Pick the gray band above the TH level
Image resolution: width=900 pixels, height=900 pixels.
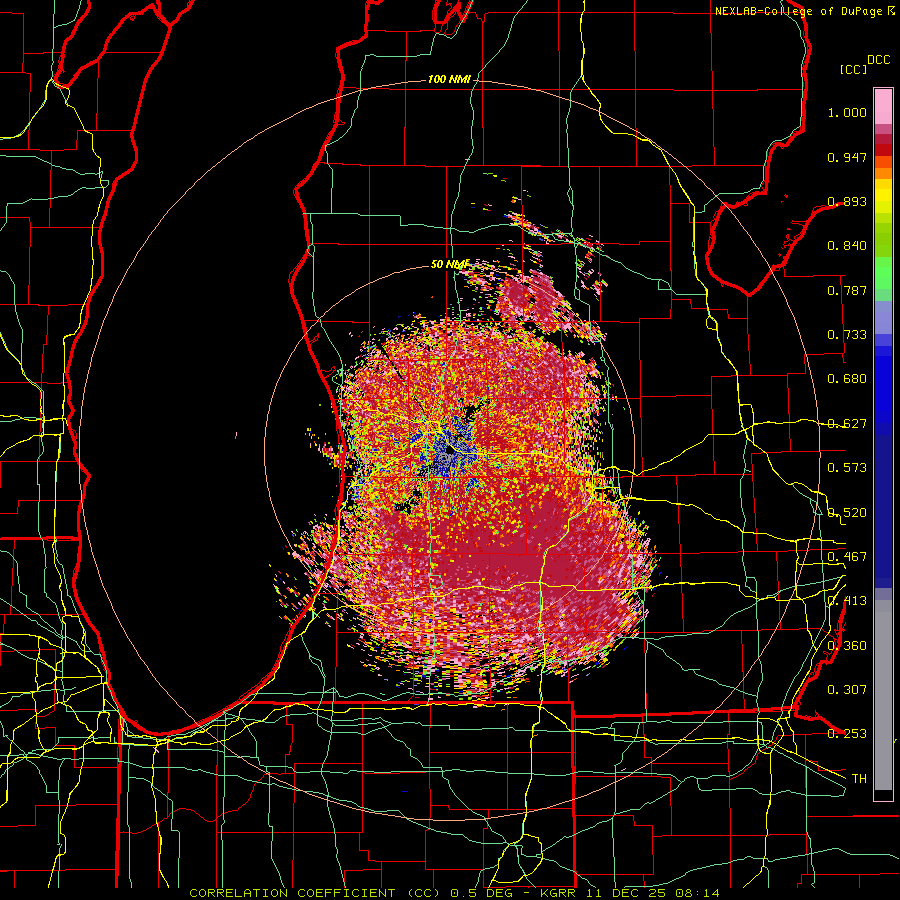883,695
